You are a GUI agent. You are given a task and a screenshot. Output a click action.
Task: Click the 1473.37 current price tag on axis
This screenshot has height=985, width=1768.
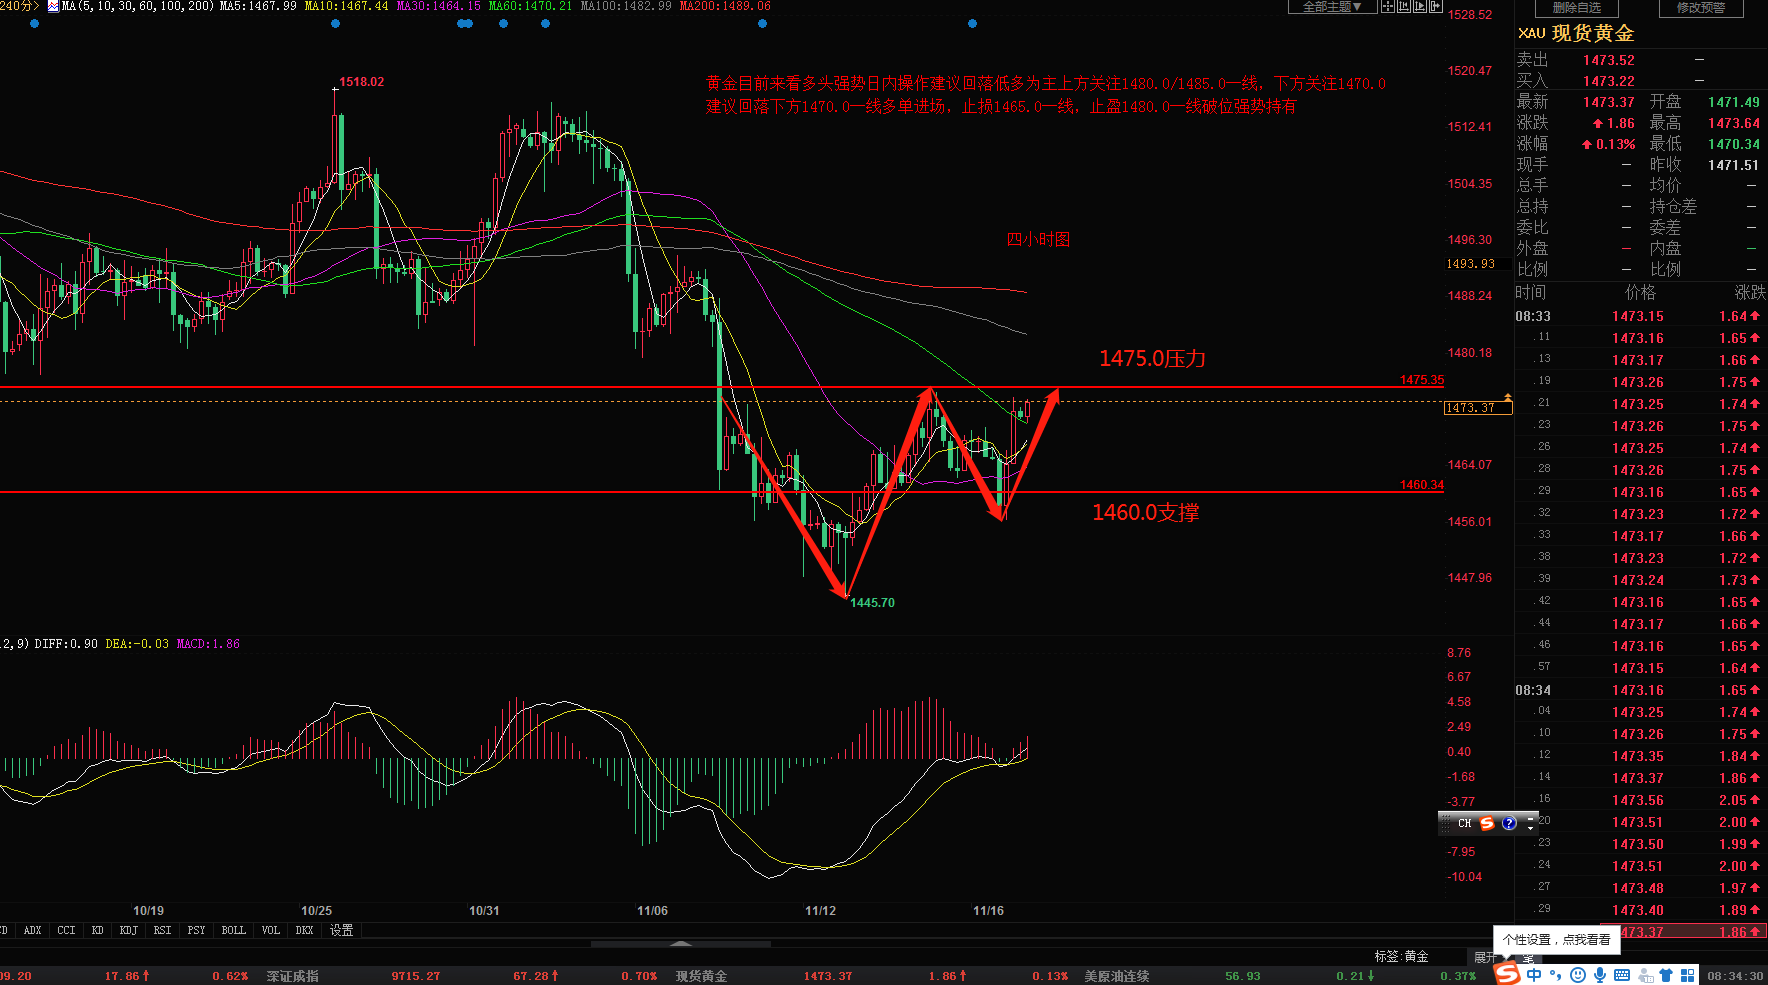point(1478,408)
